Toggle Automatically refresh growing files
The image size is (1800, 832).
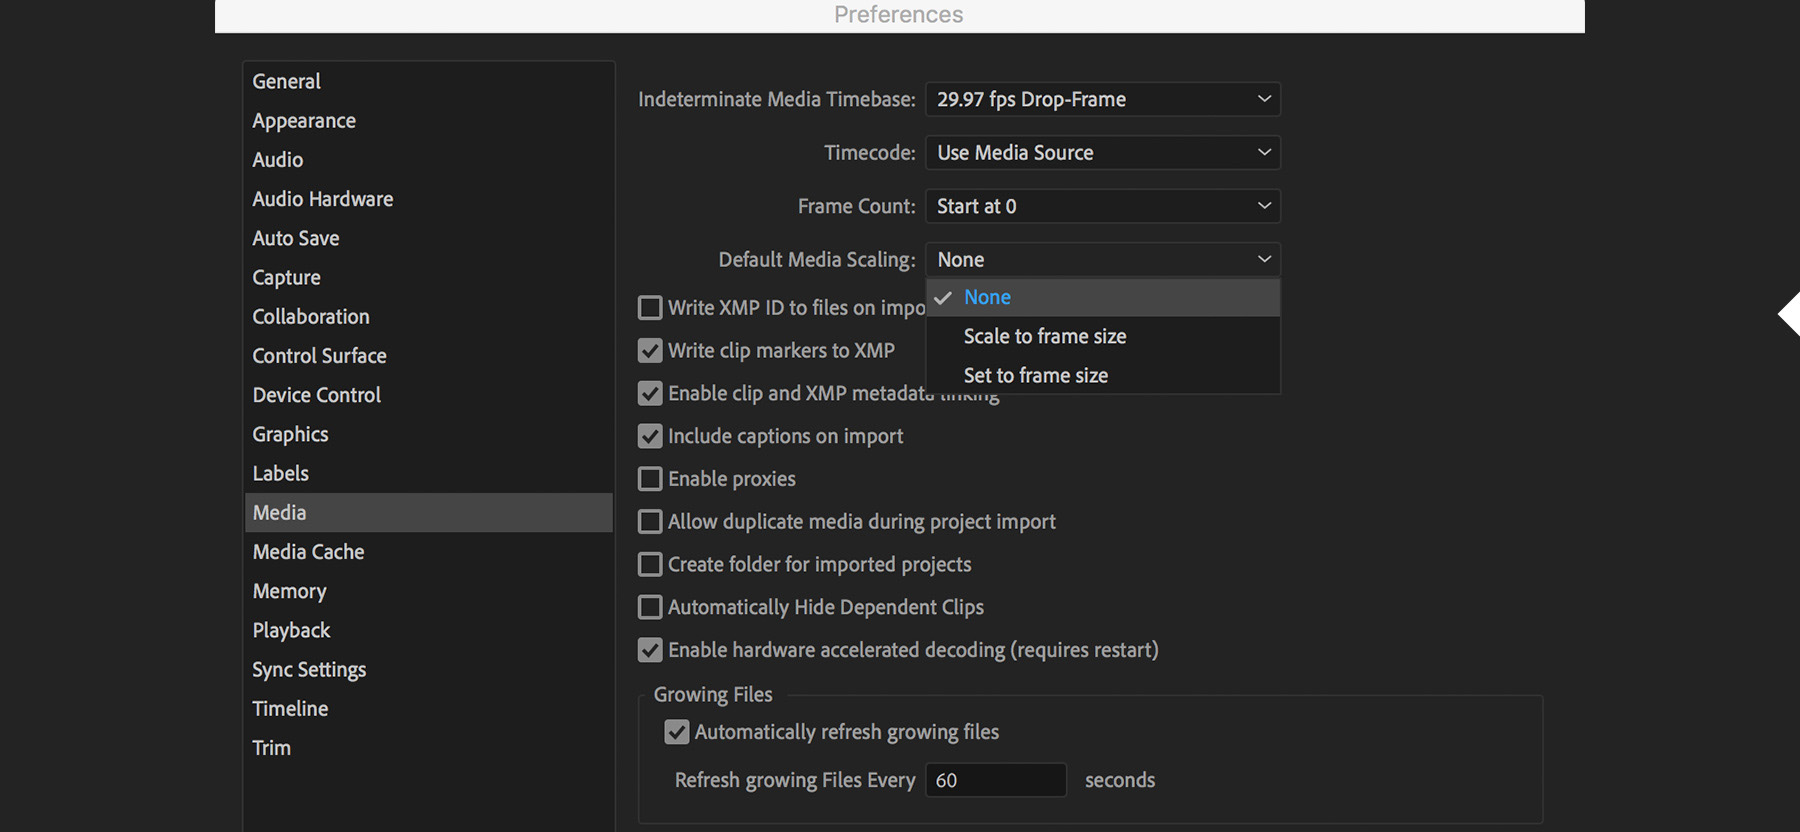coord(677,732)
